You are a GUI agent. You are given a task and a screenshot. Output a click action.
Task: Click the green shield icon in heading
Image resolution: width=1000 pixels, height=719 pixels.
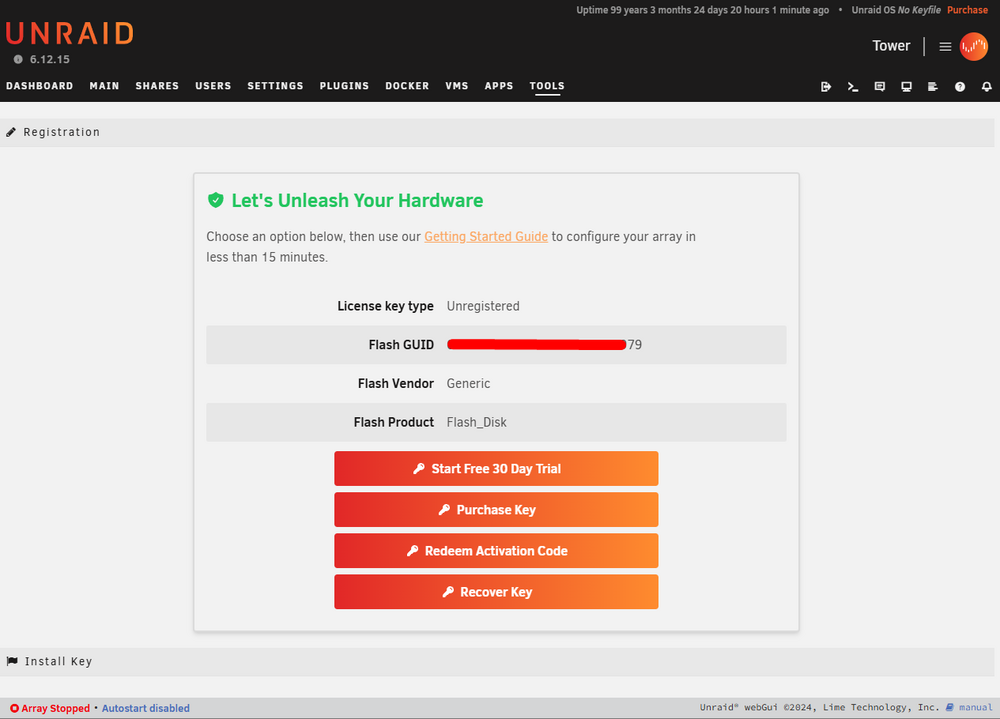216,200
